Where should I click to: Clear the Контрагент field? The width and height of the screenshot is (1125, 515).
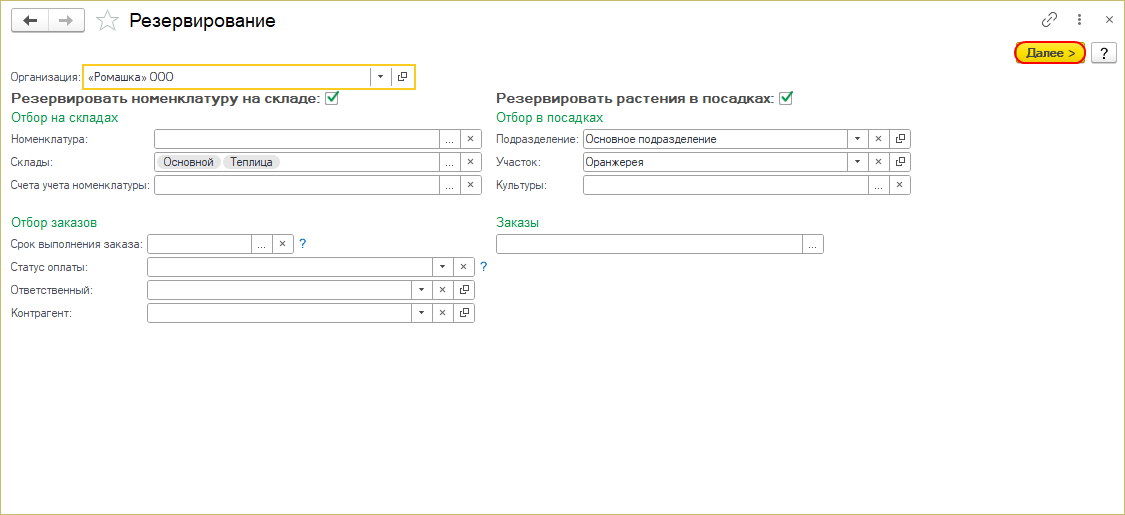[443, 313]
